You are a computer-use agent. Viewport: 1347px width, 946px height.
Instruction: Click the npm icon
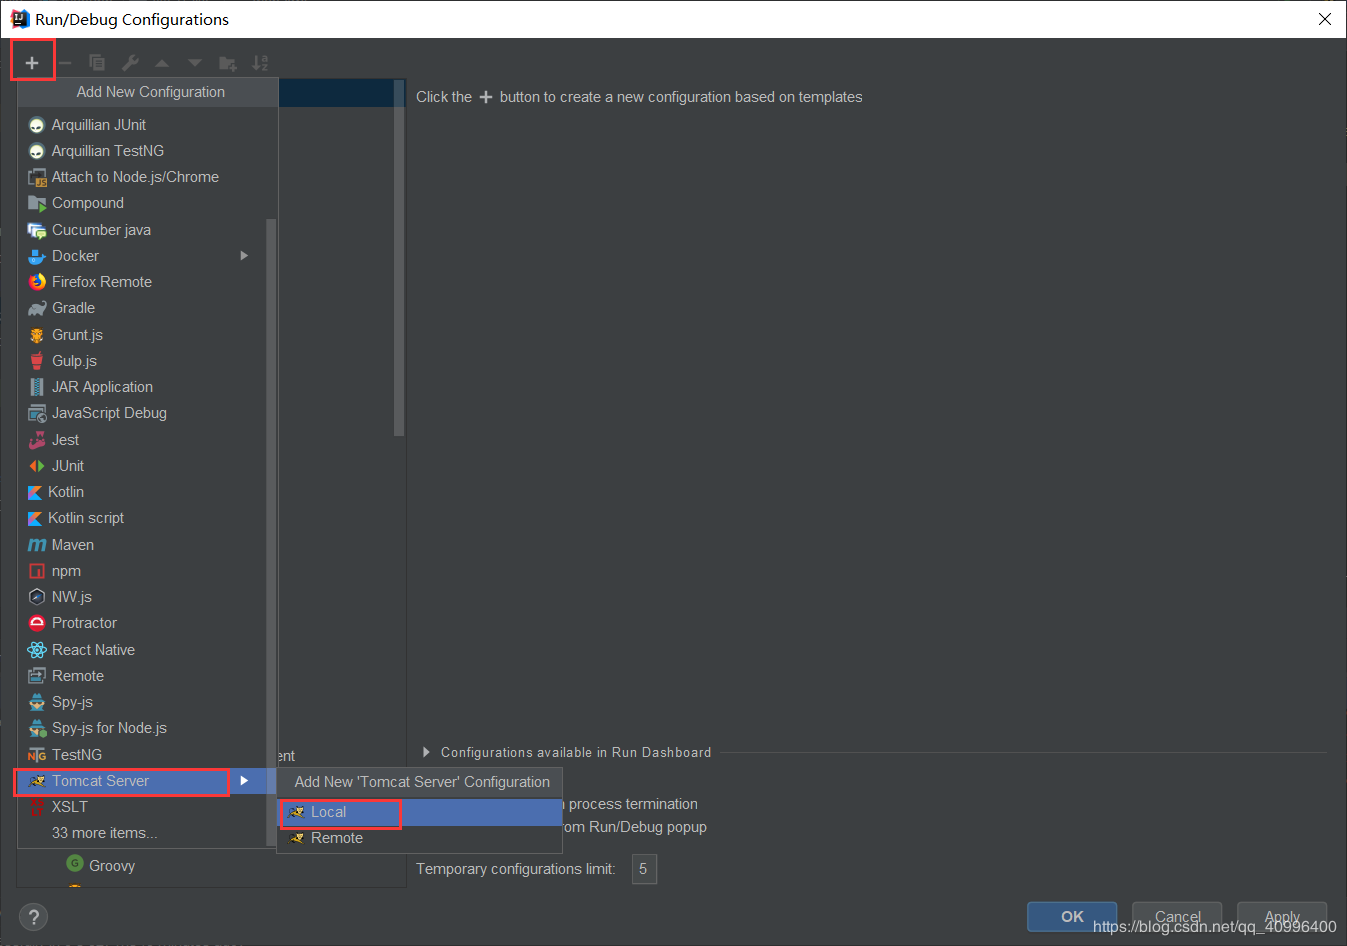37,571
